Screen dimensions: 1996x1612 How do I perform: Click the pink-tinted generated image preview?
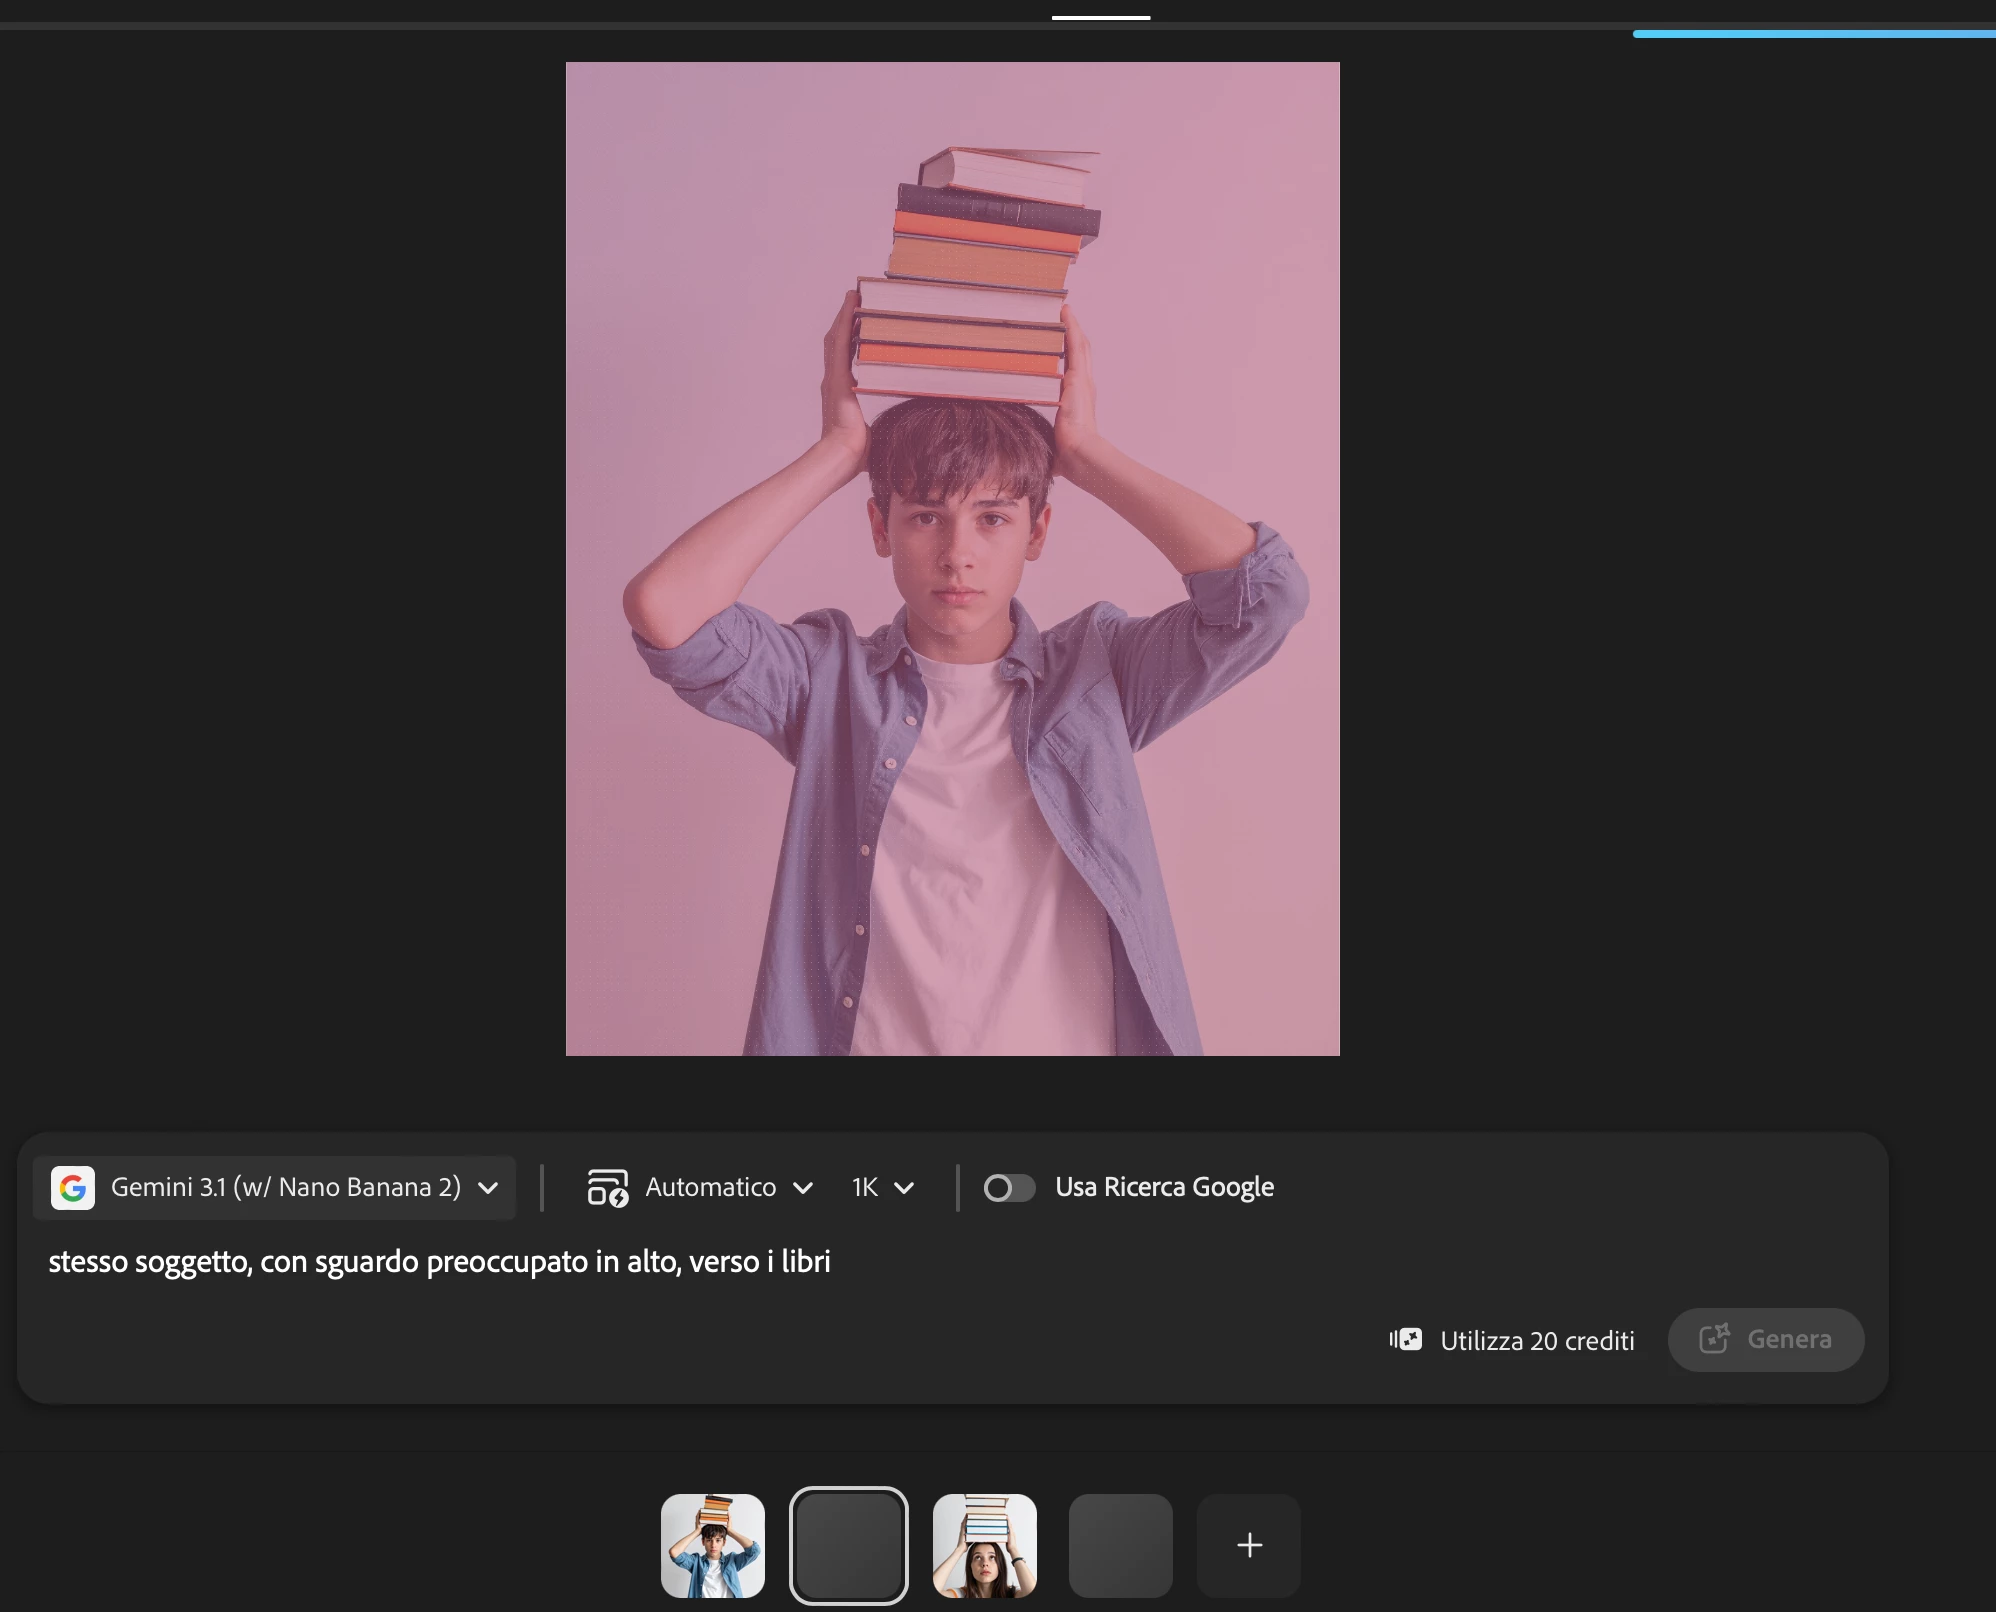coord(952,559)
